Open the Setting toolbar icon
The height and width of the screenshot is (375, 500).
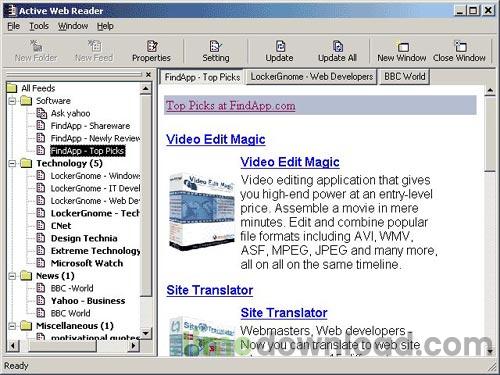tap(216, 46)
